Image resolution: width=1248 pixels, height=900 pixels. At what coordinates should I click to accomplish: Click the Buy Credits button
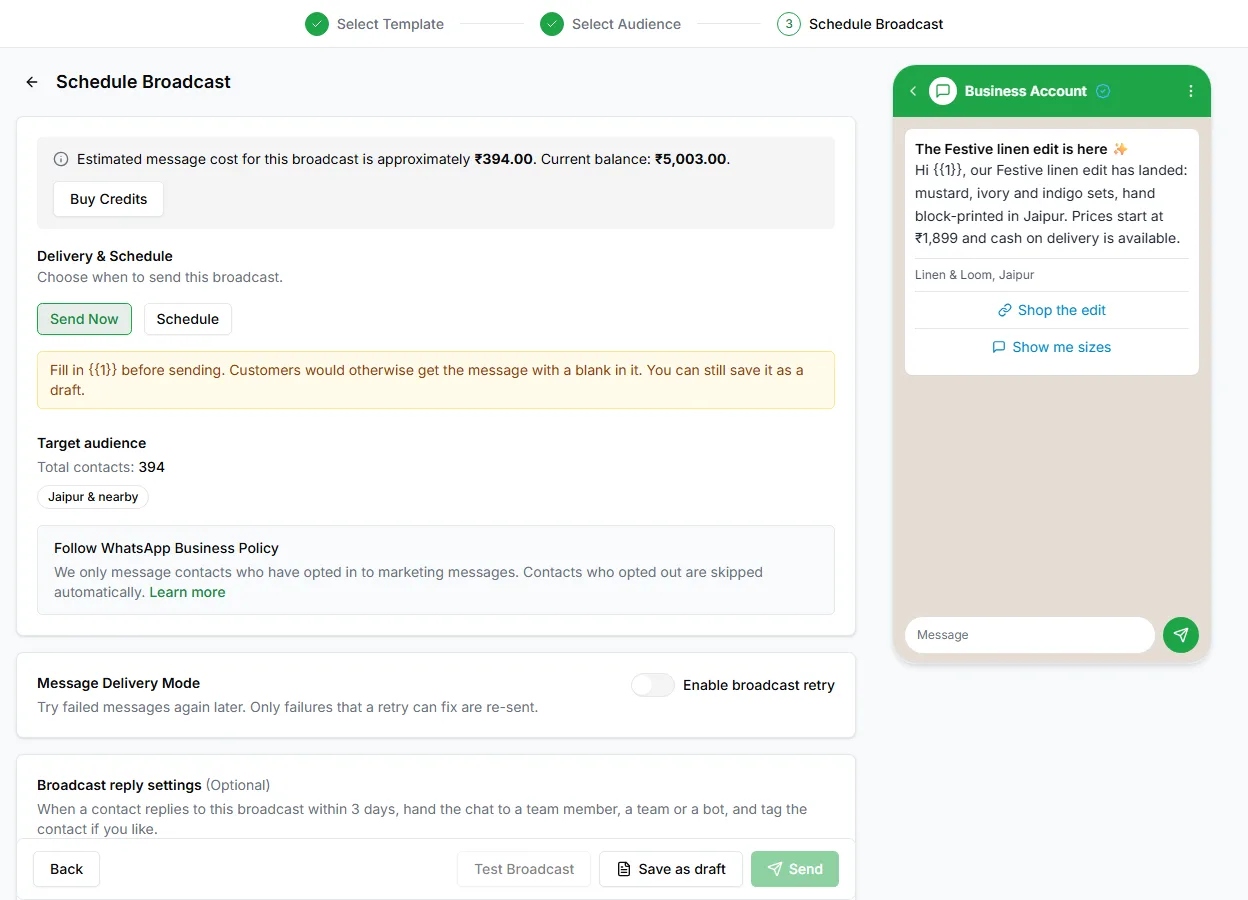(x=109, y=199)
